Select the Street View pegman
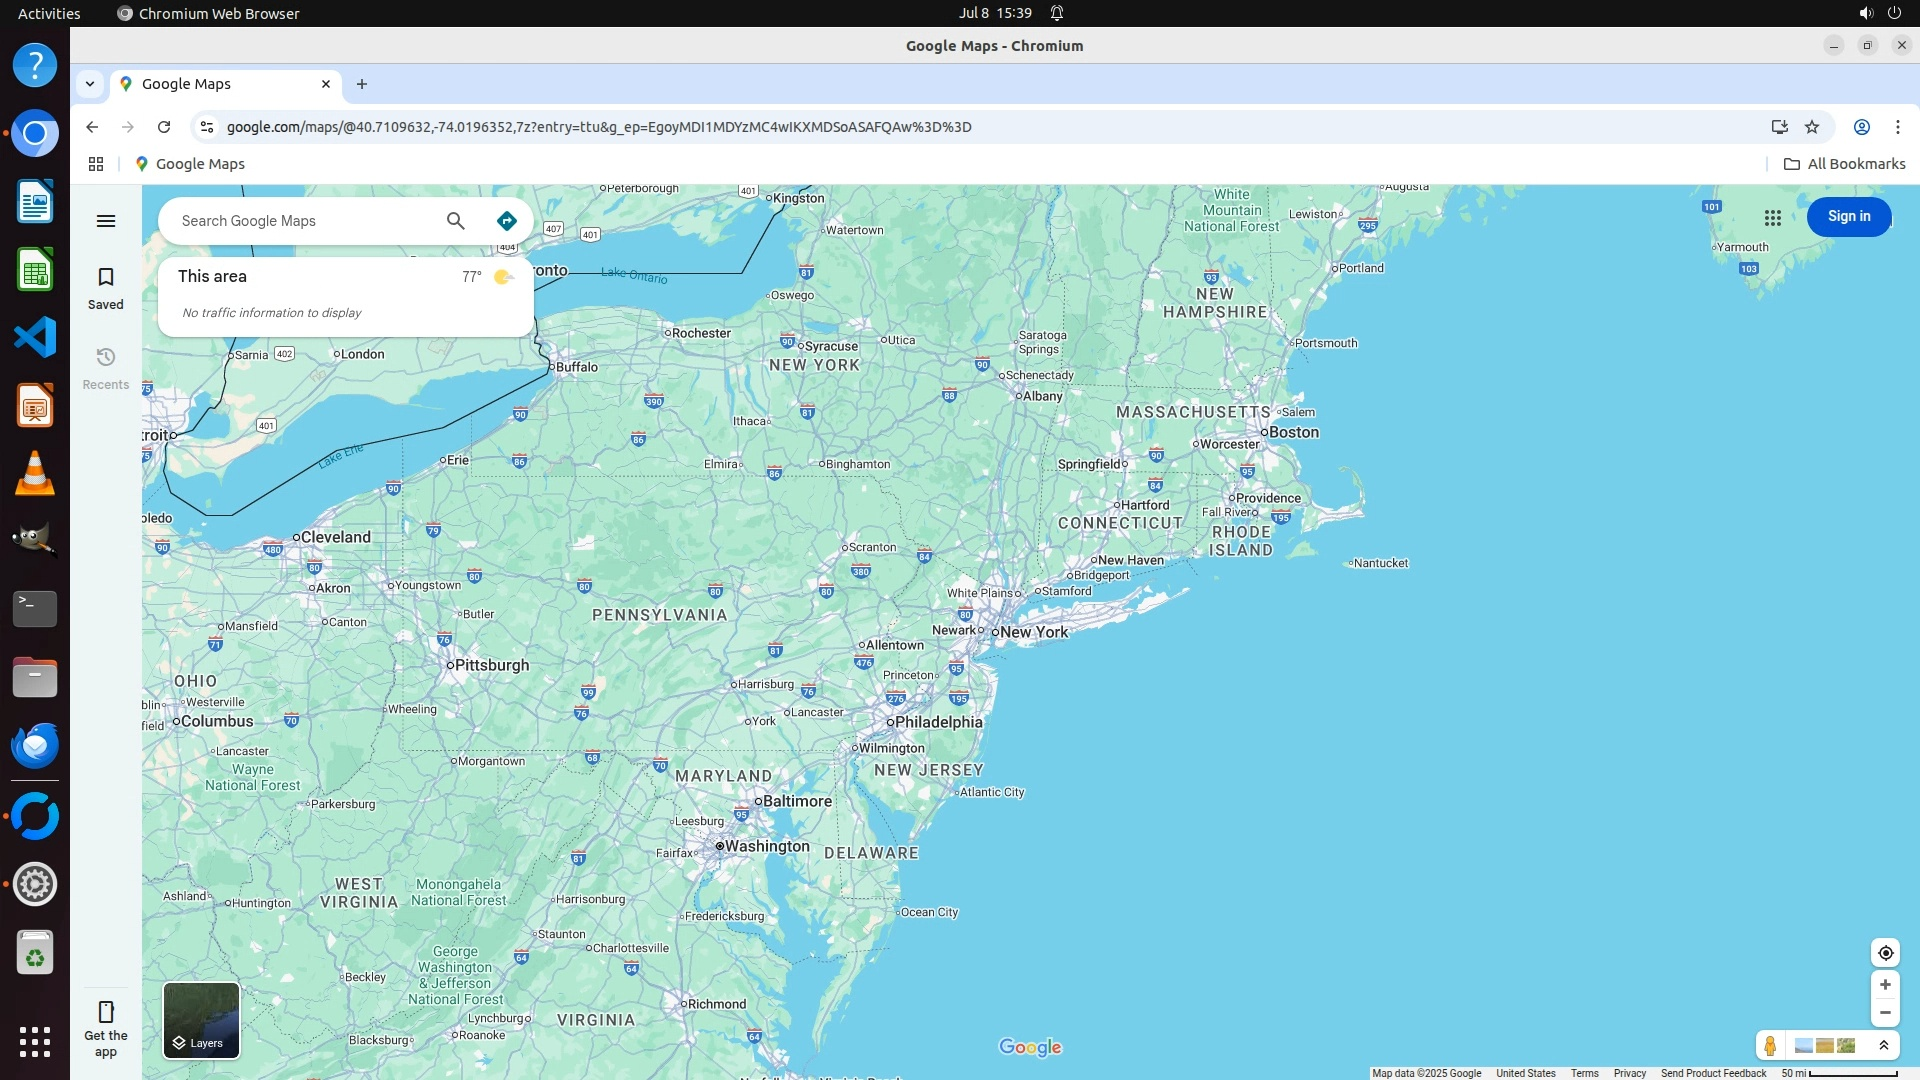The image size is (1920, 1080). [x=1770, y=1046]
